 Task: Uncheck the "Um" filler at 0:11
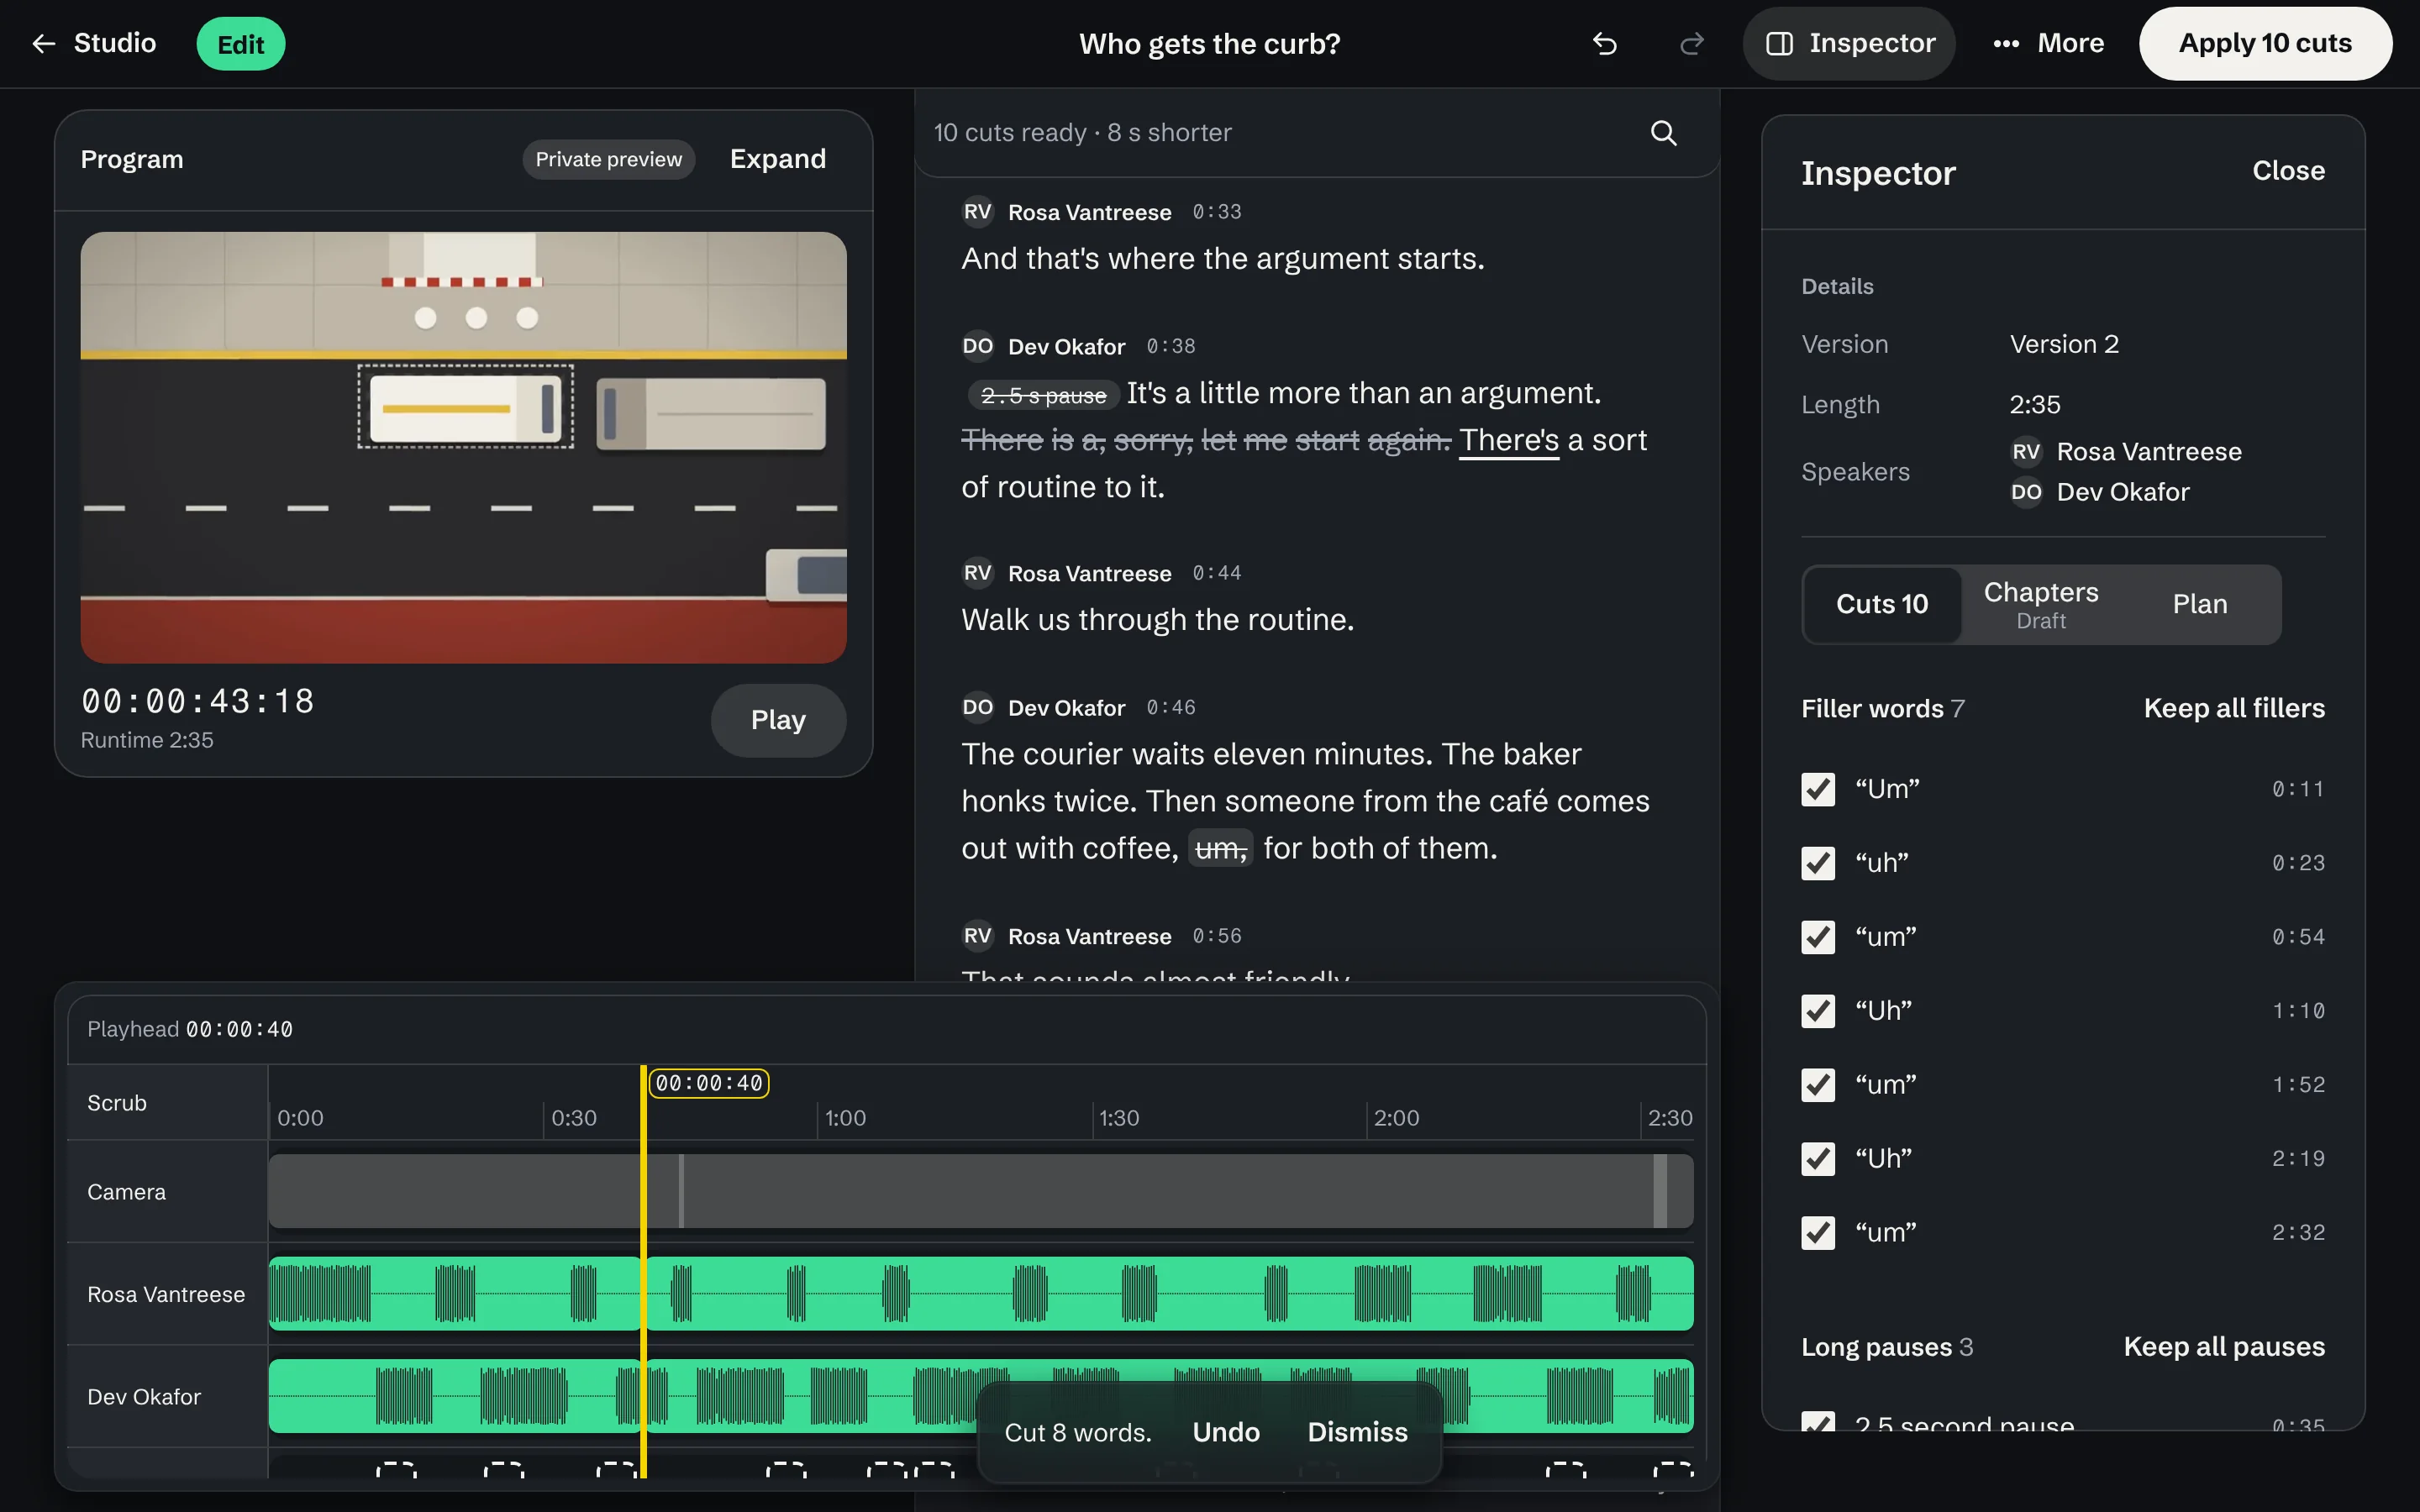click(1818, 789)
